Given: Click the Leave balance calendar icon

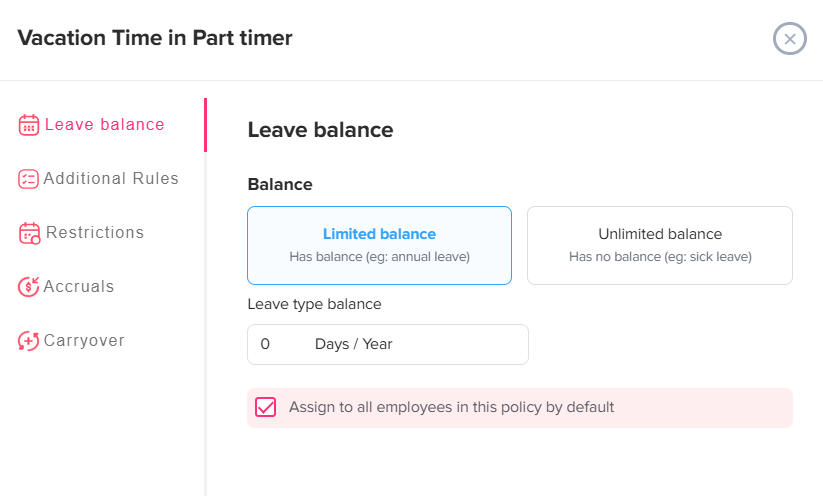Looking at the screenshot, I should pyautogui.click(x=29, y=125).
